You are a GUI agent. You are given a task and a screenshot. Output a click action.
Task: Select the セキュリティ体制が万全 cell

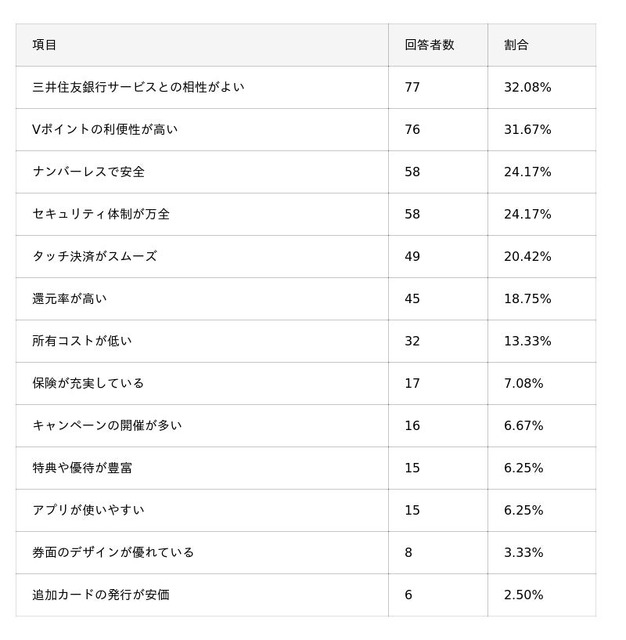tap(101, 214)
